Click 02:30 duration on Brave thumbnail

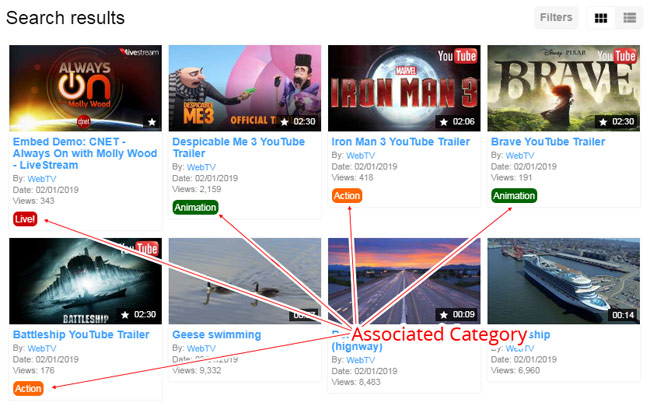click(623, 122)
